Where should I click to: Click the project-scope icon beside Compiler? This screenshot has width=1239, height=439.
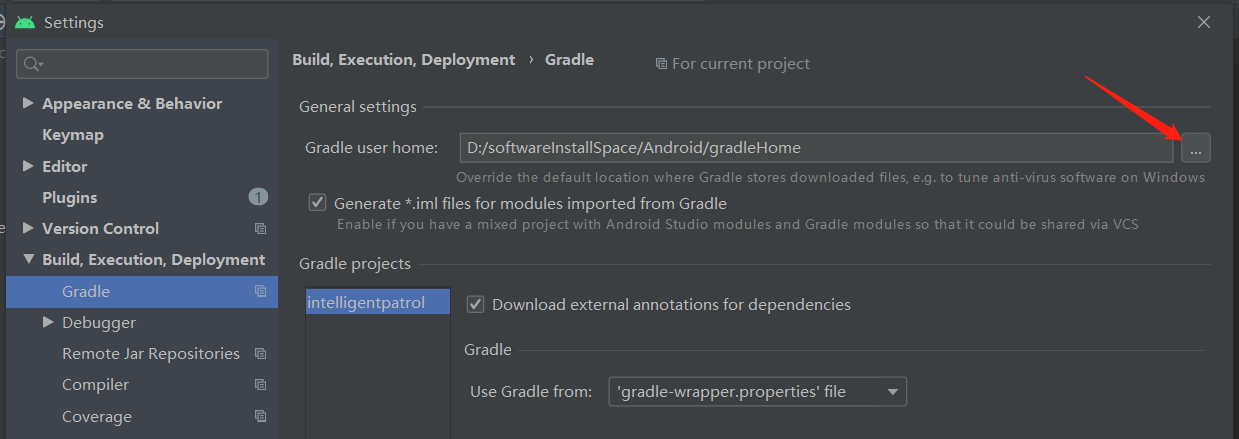point(260,385)
